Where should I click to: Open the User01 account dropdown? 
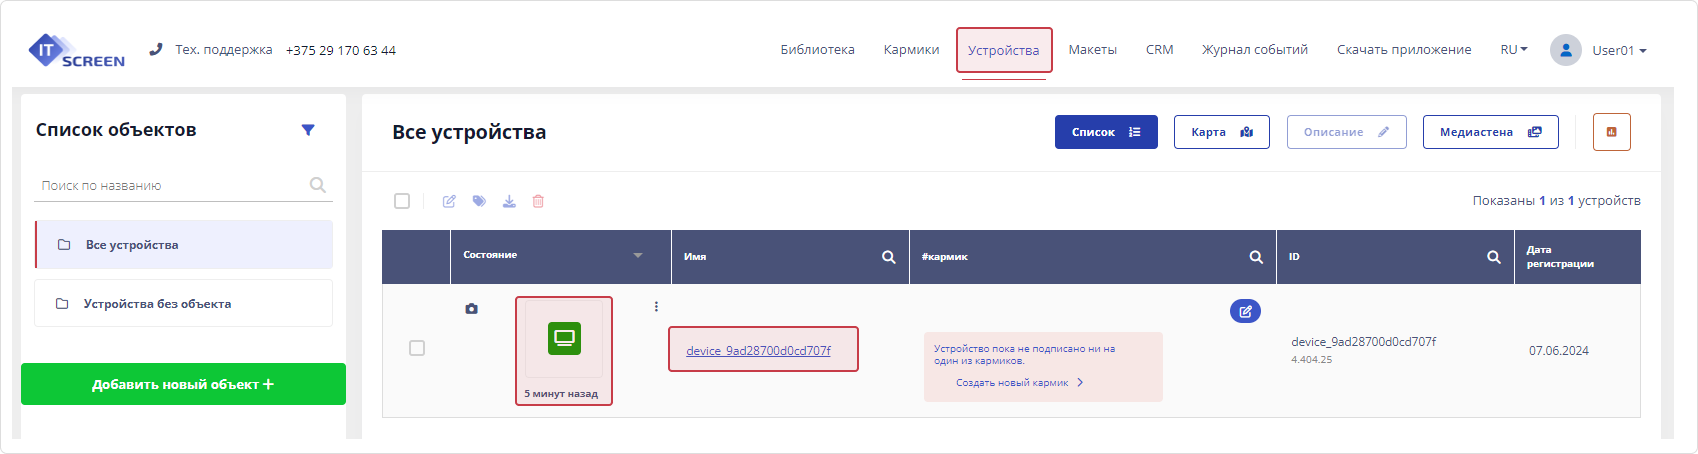tap(1620, 50)
